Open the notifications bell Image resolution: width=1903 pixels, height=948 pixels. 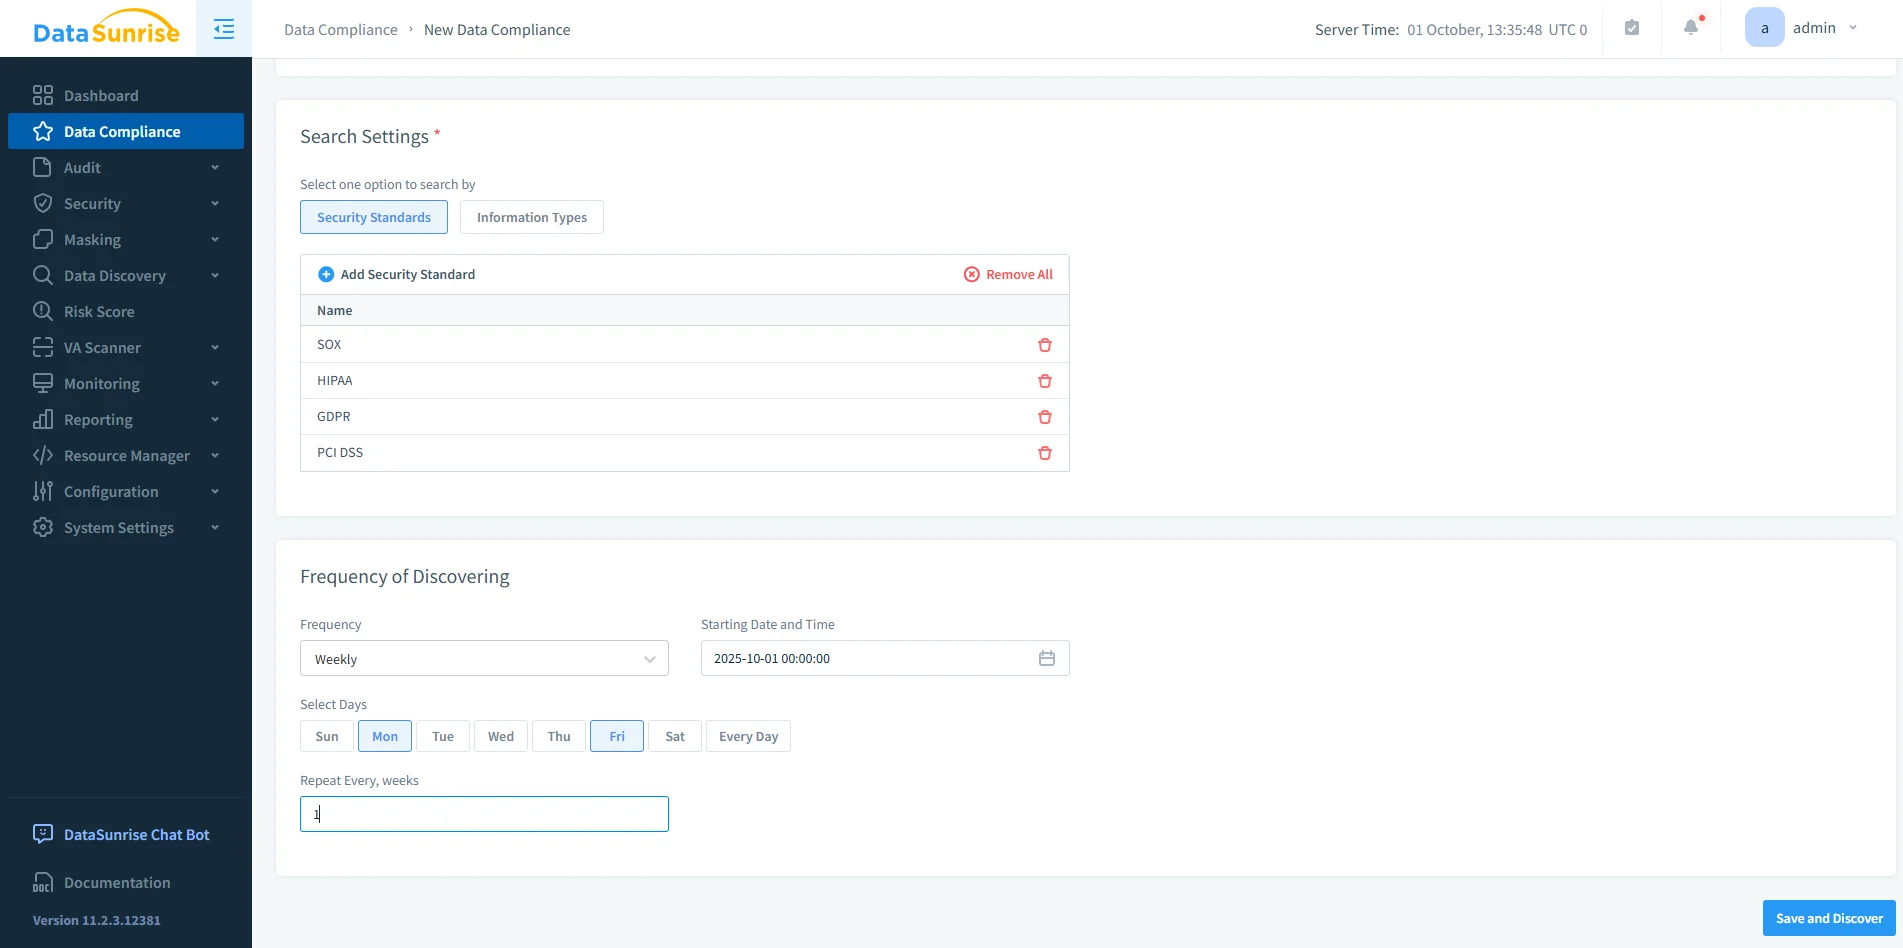coord(1690,27)
